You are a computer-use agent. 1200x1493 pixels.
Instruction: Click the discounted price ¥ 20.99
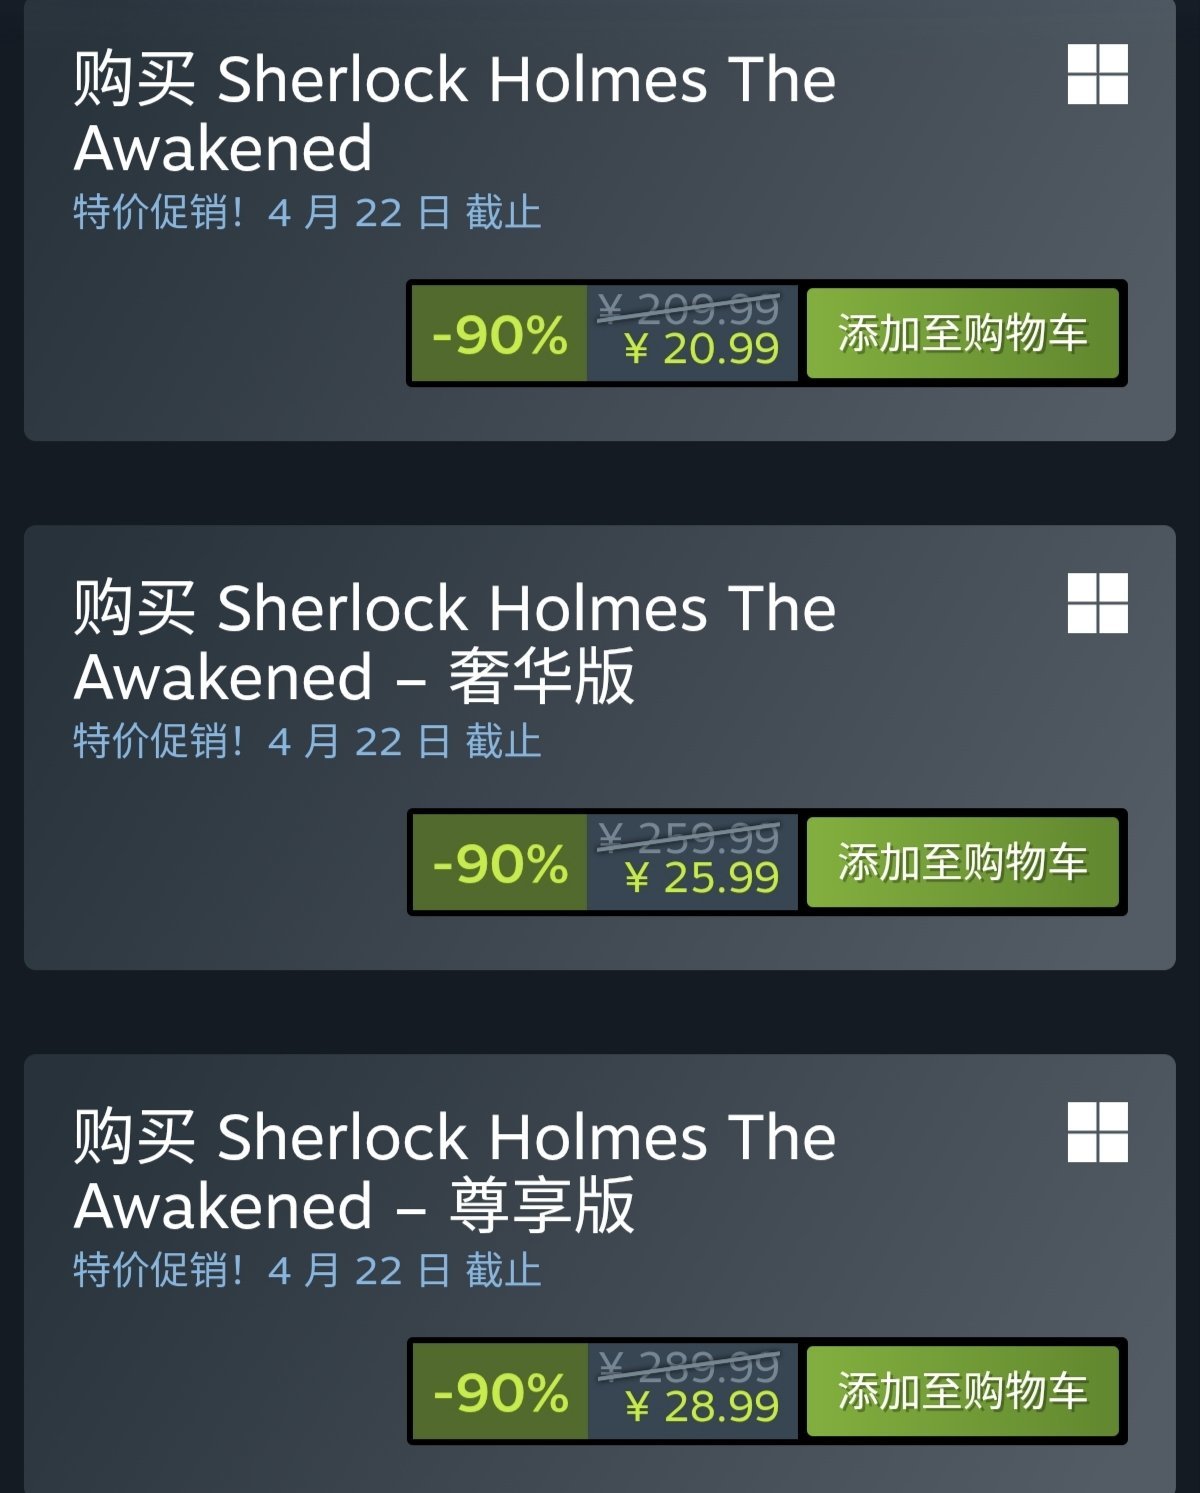point(701,349)
